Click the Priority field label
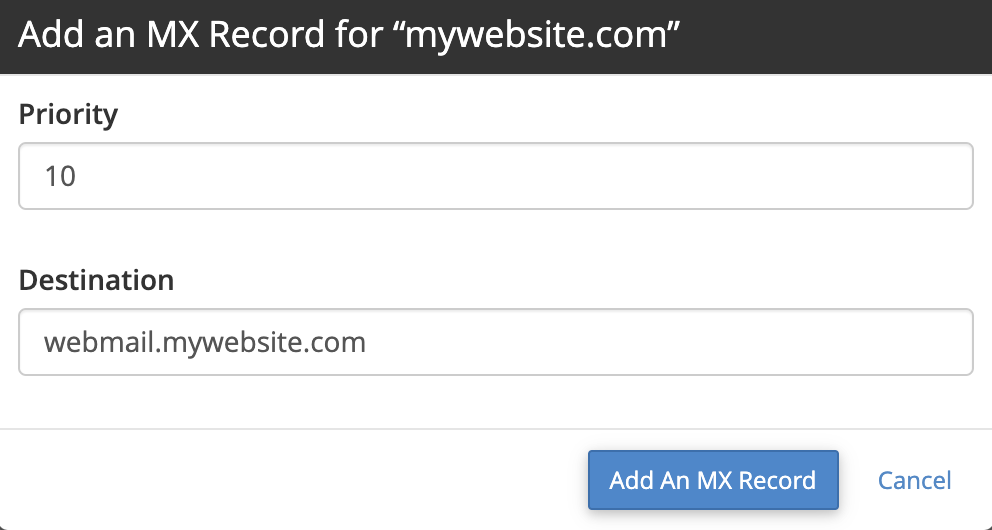Screen dimensions: 992x530 [x=68, y=114]
